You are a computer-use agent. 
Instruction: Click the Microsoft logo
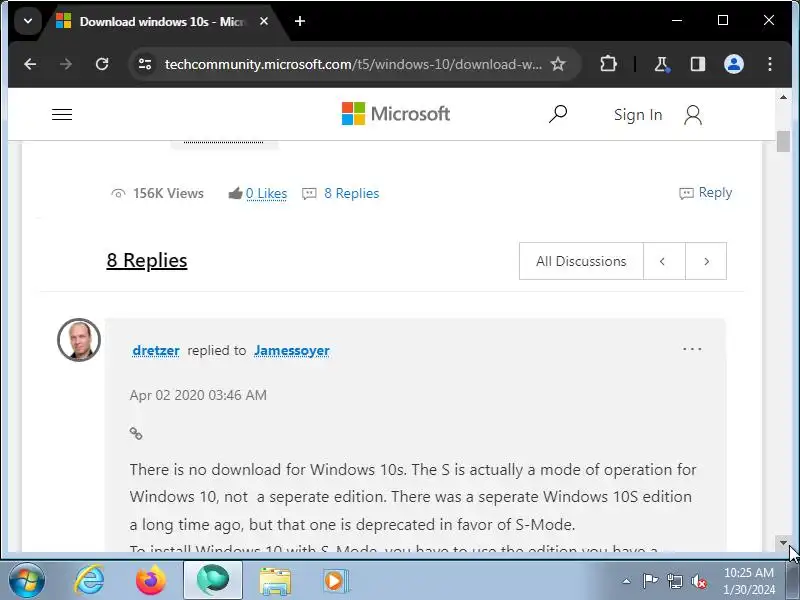click(396, 114)
